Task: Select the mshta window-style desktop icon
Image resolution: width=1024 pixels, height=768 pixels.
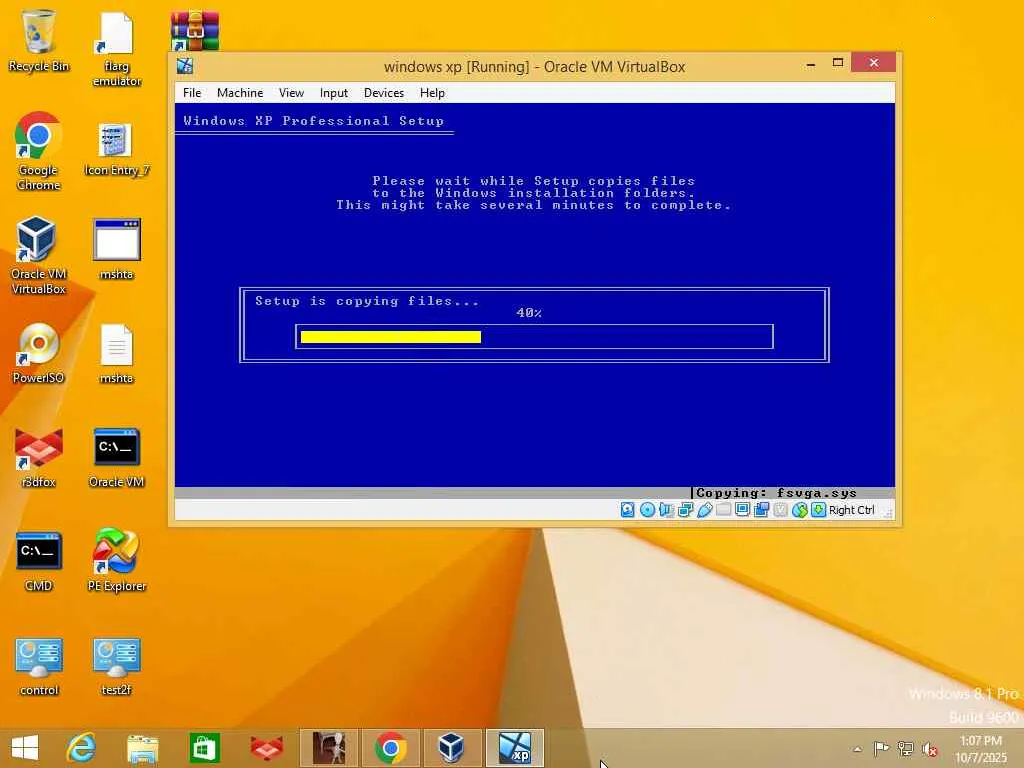Action: coord(116,249)
